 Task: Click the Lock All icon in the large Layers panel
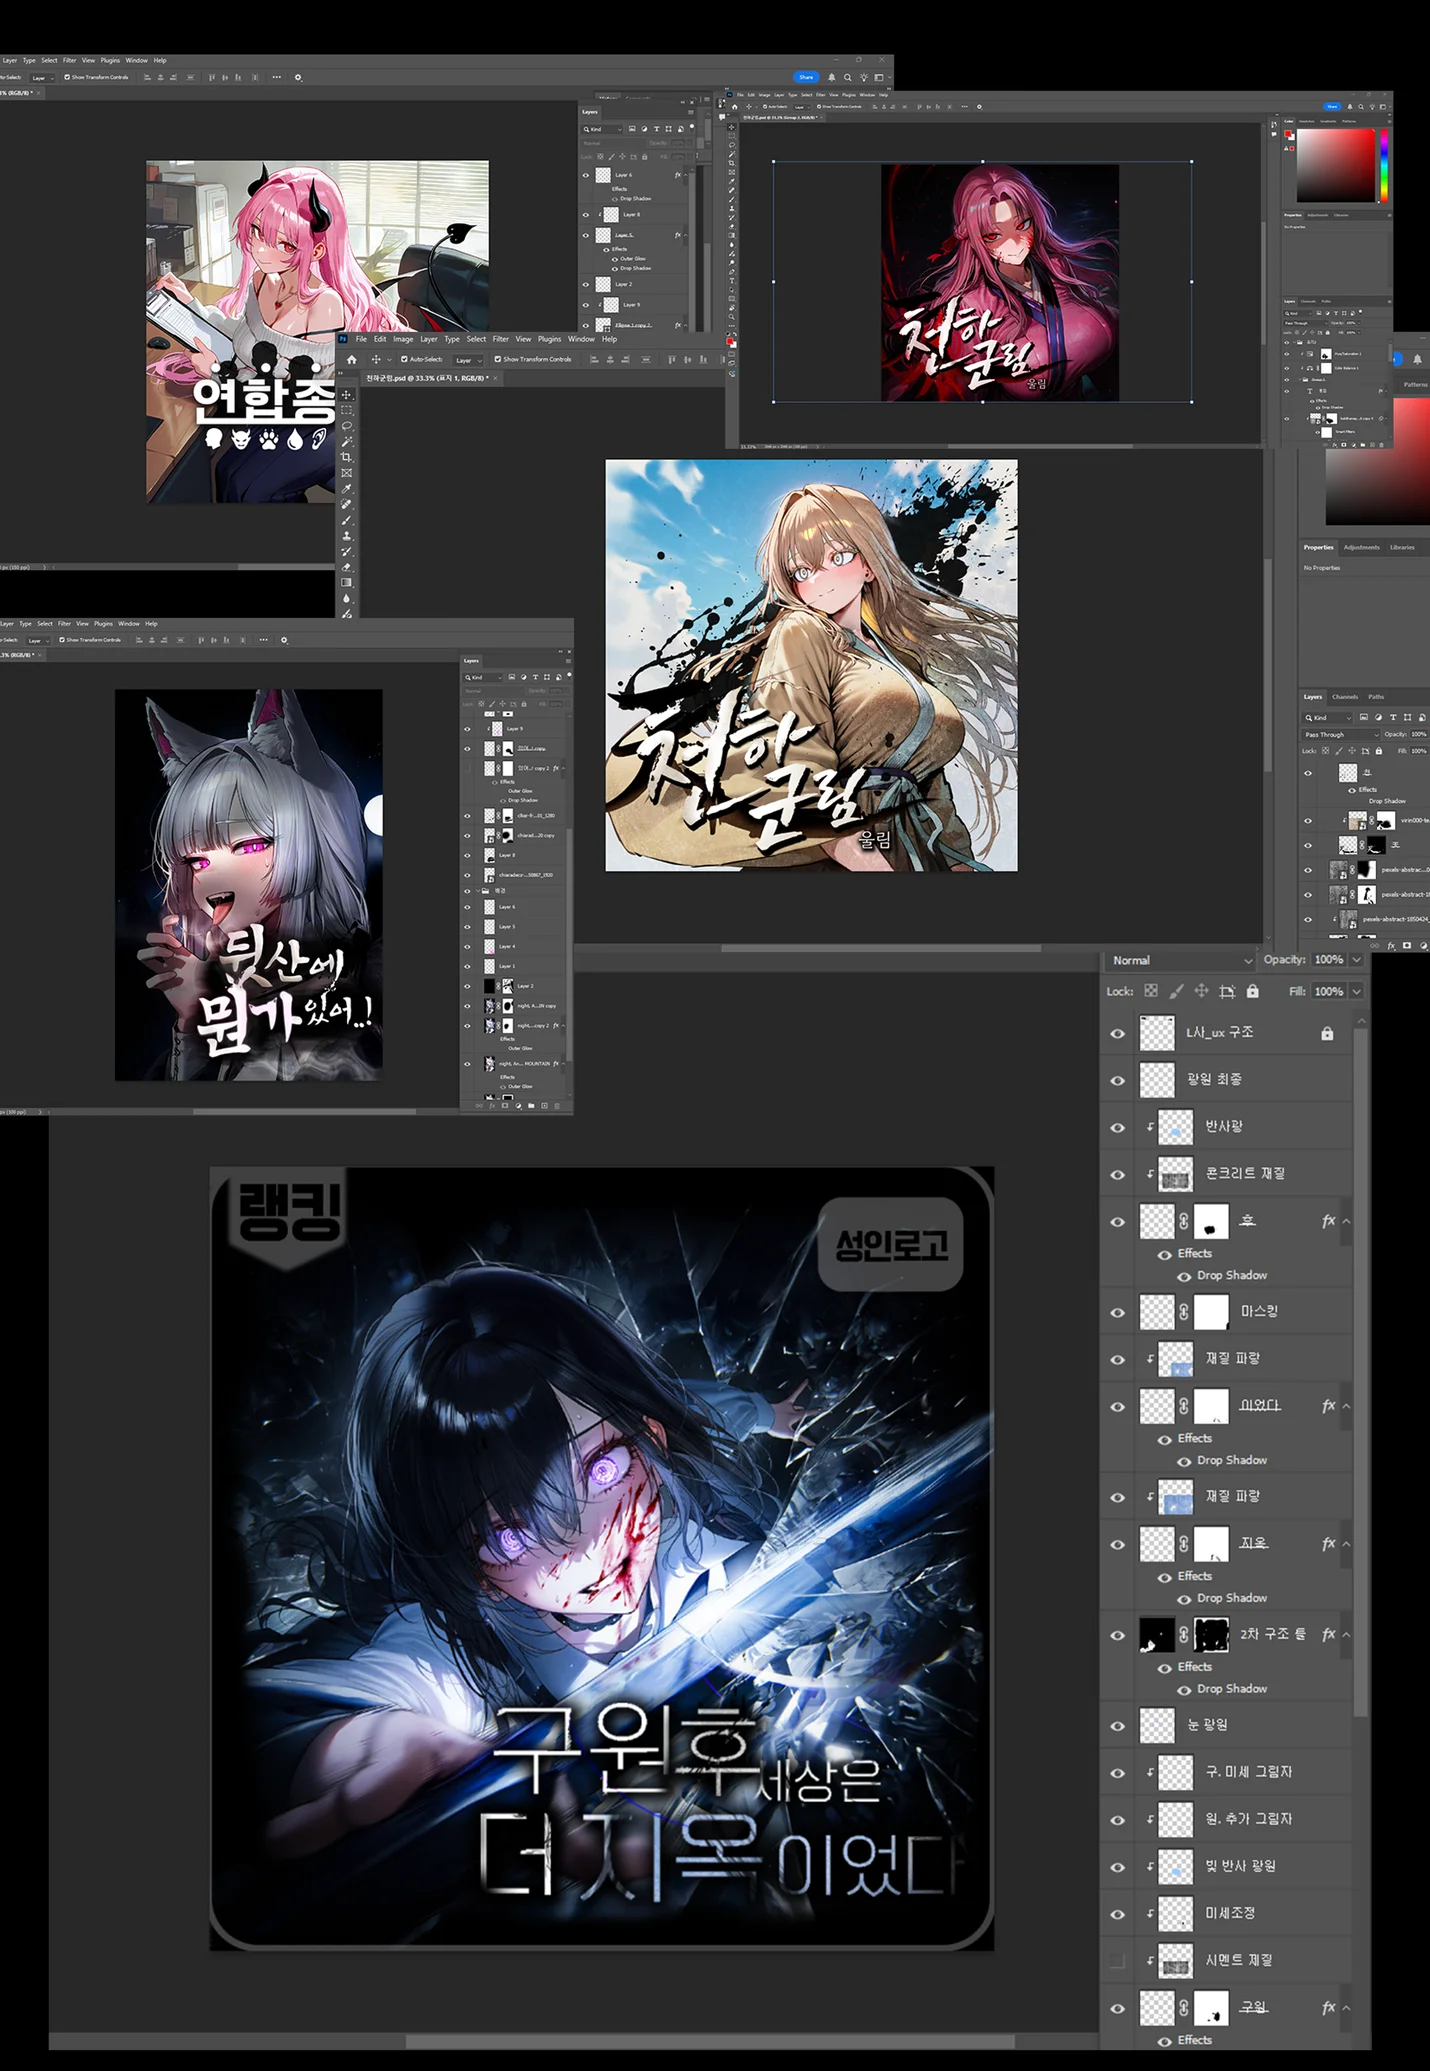(1253, 991)
